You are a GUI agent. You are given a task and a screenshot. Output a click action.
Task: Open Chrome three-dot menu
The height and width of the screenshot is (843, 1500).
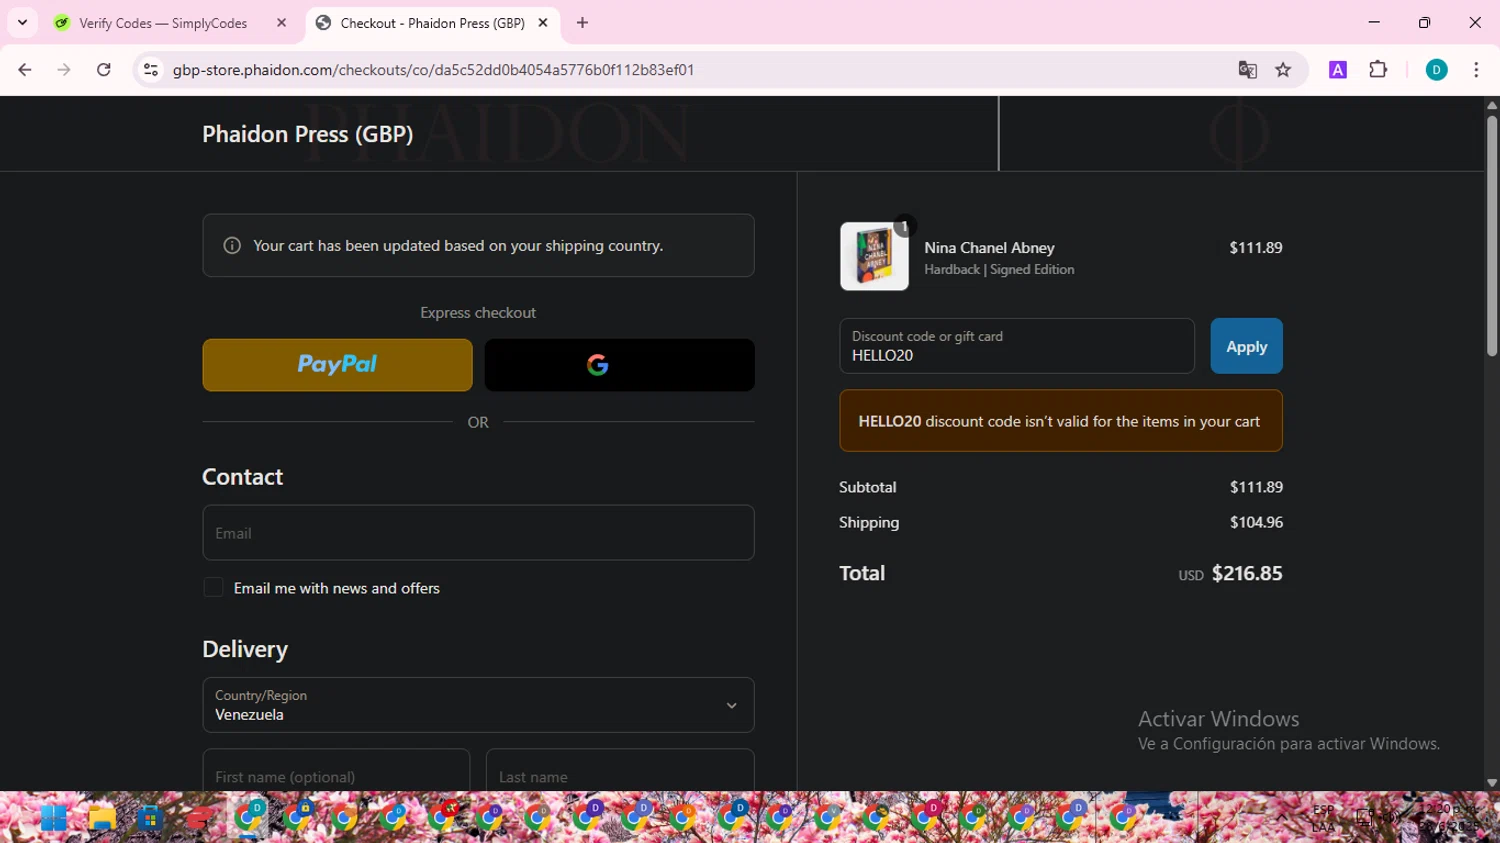[1476, 70]
